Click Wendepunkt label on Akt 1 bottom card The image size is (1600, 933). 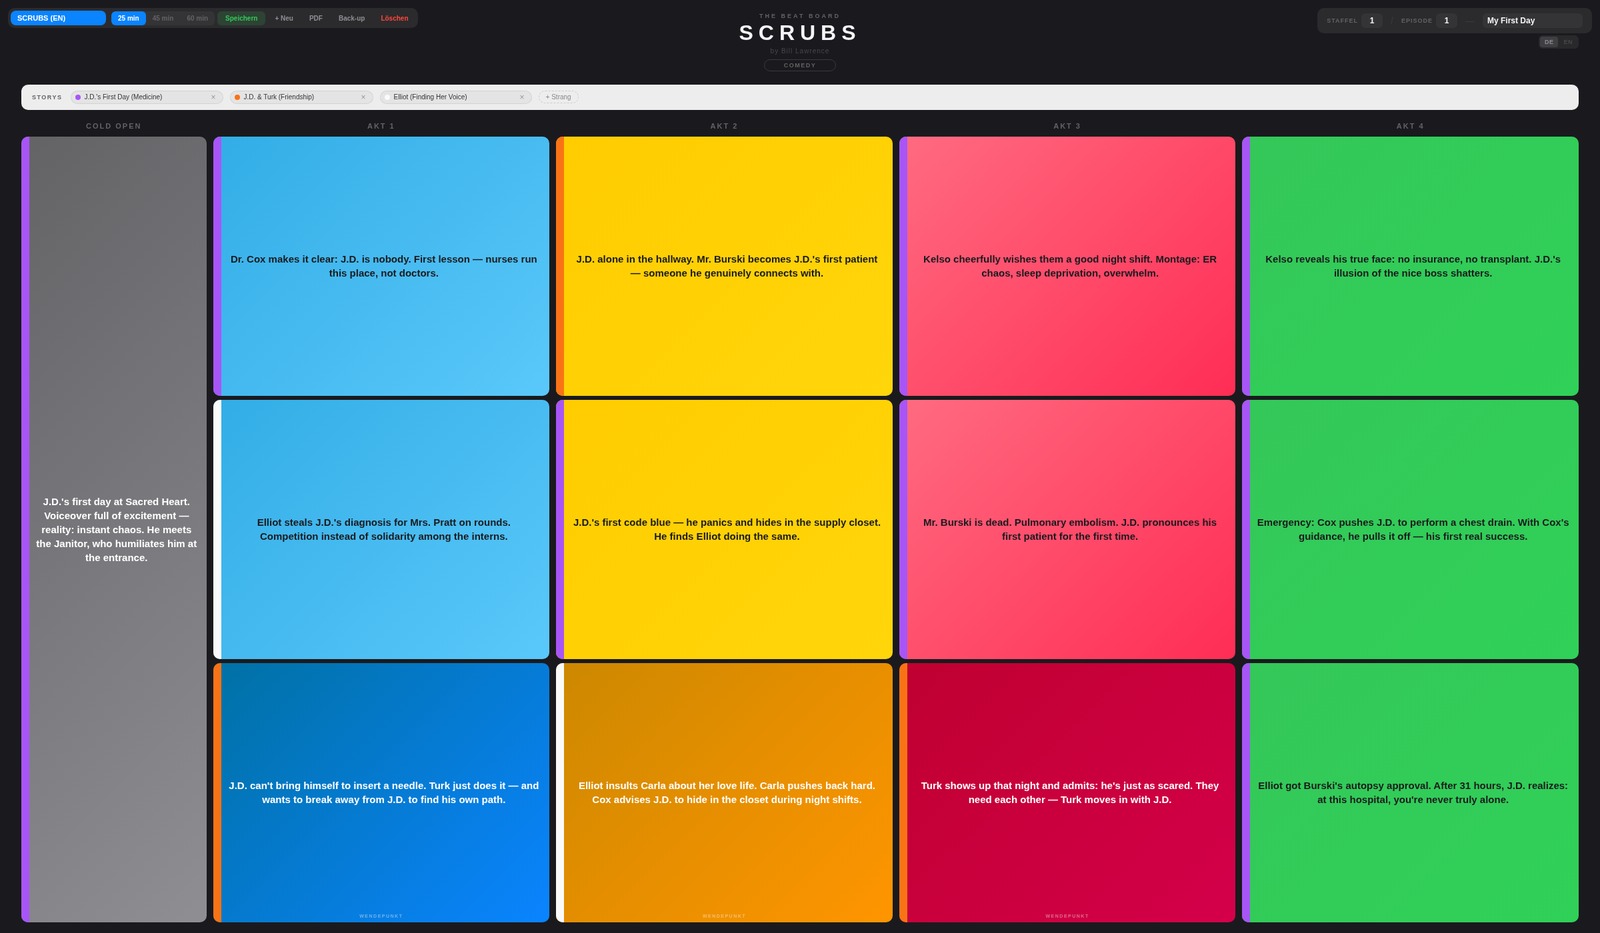(x=381, y=916)
